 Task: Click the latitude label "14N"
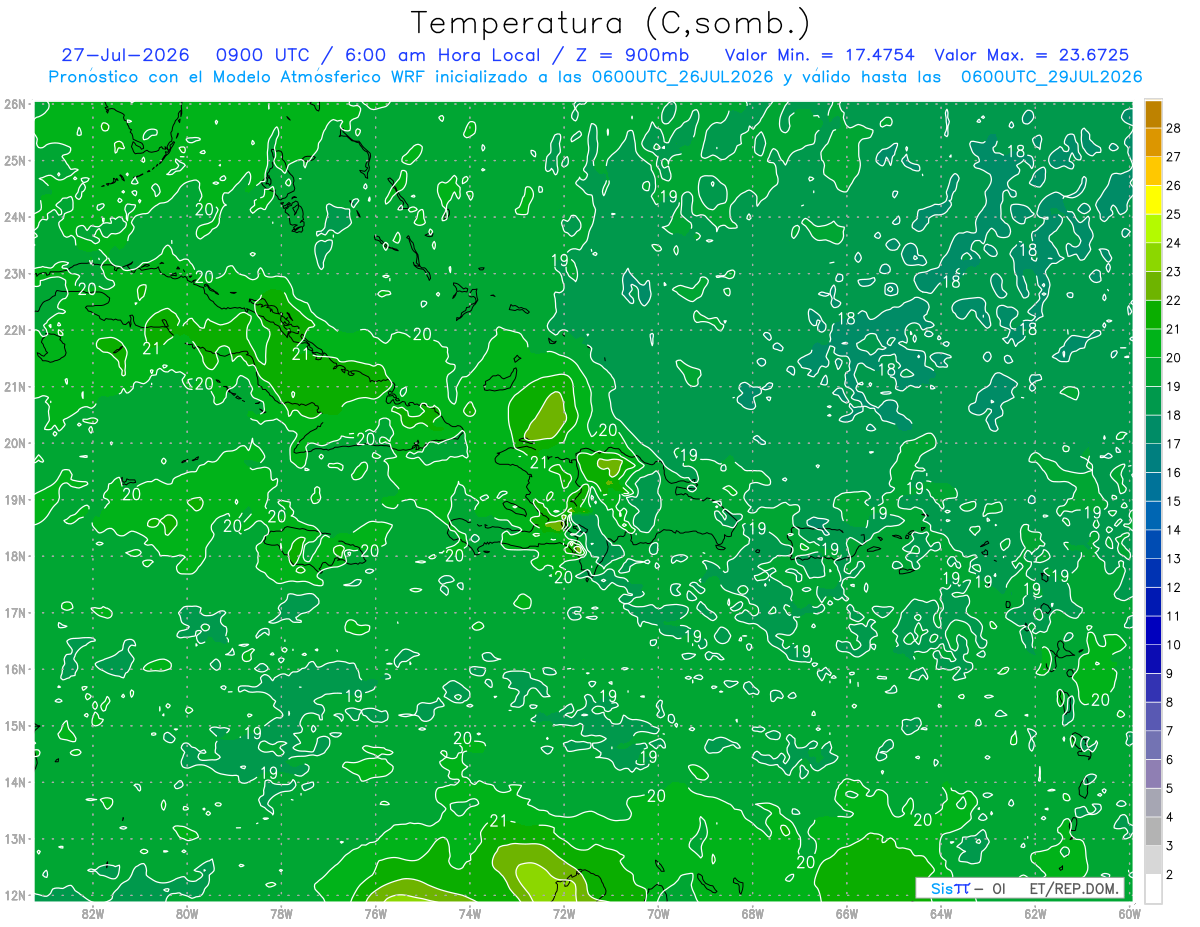pyautogui.click(x=15, y=782)
